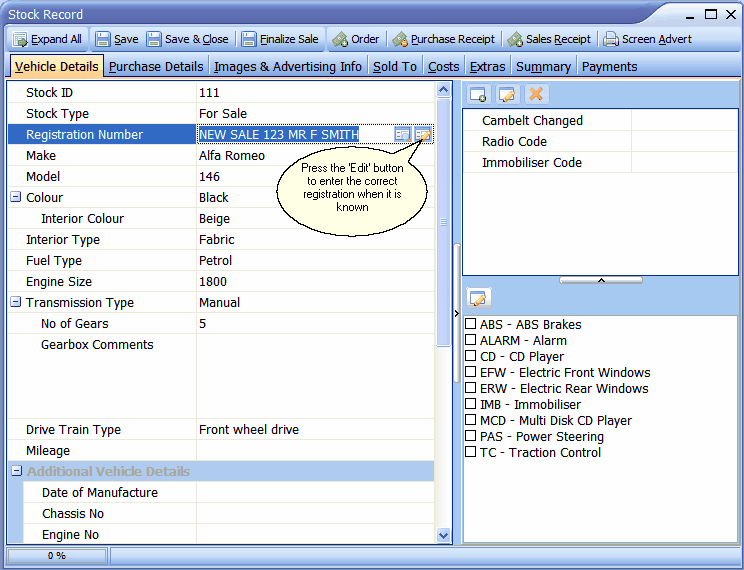Click the Interior Colour value Beige
The width and height of the screenshot is (744, 570).
[214, 219]
